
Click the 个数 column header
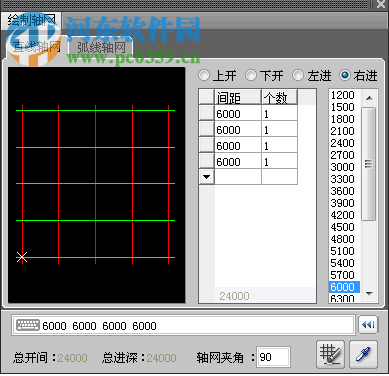(x=279, y=98)
